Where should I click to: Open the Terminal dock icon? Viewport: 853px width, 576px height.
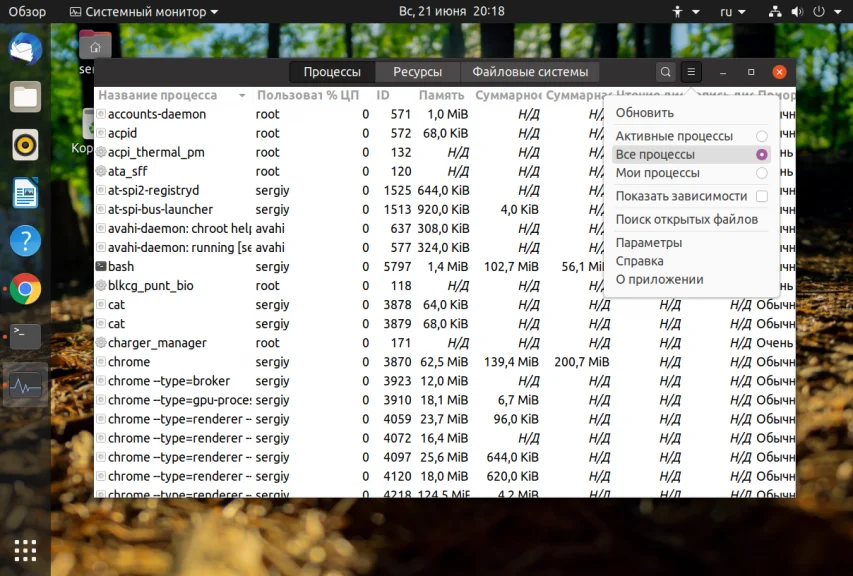pos(25,336)
